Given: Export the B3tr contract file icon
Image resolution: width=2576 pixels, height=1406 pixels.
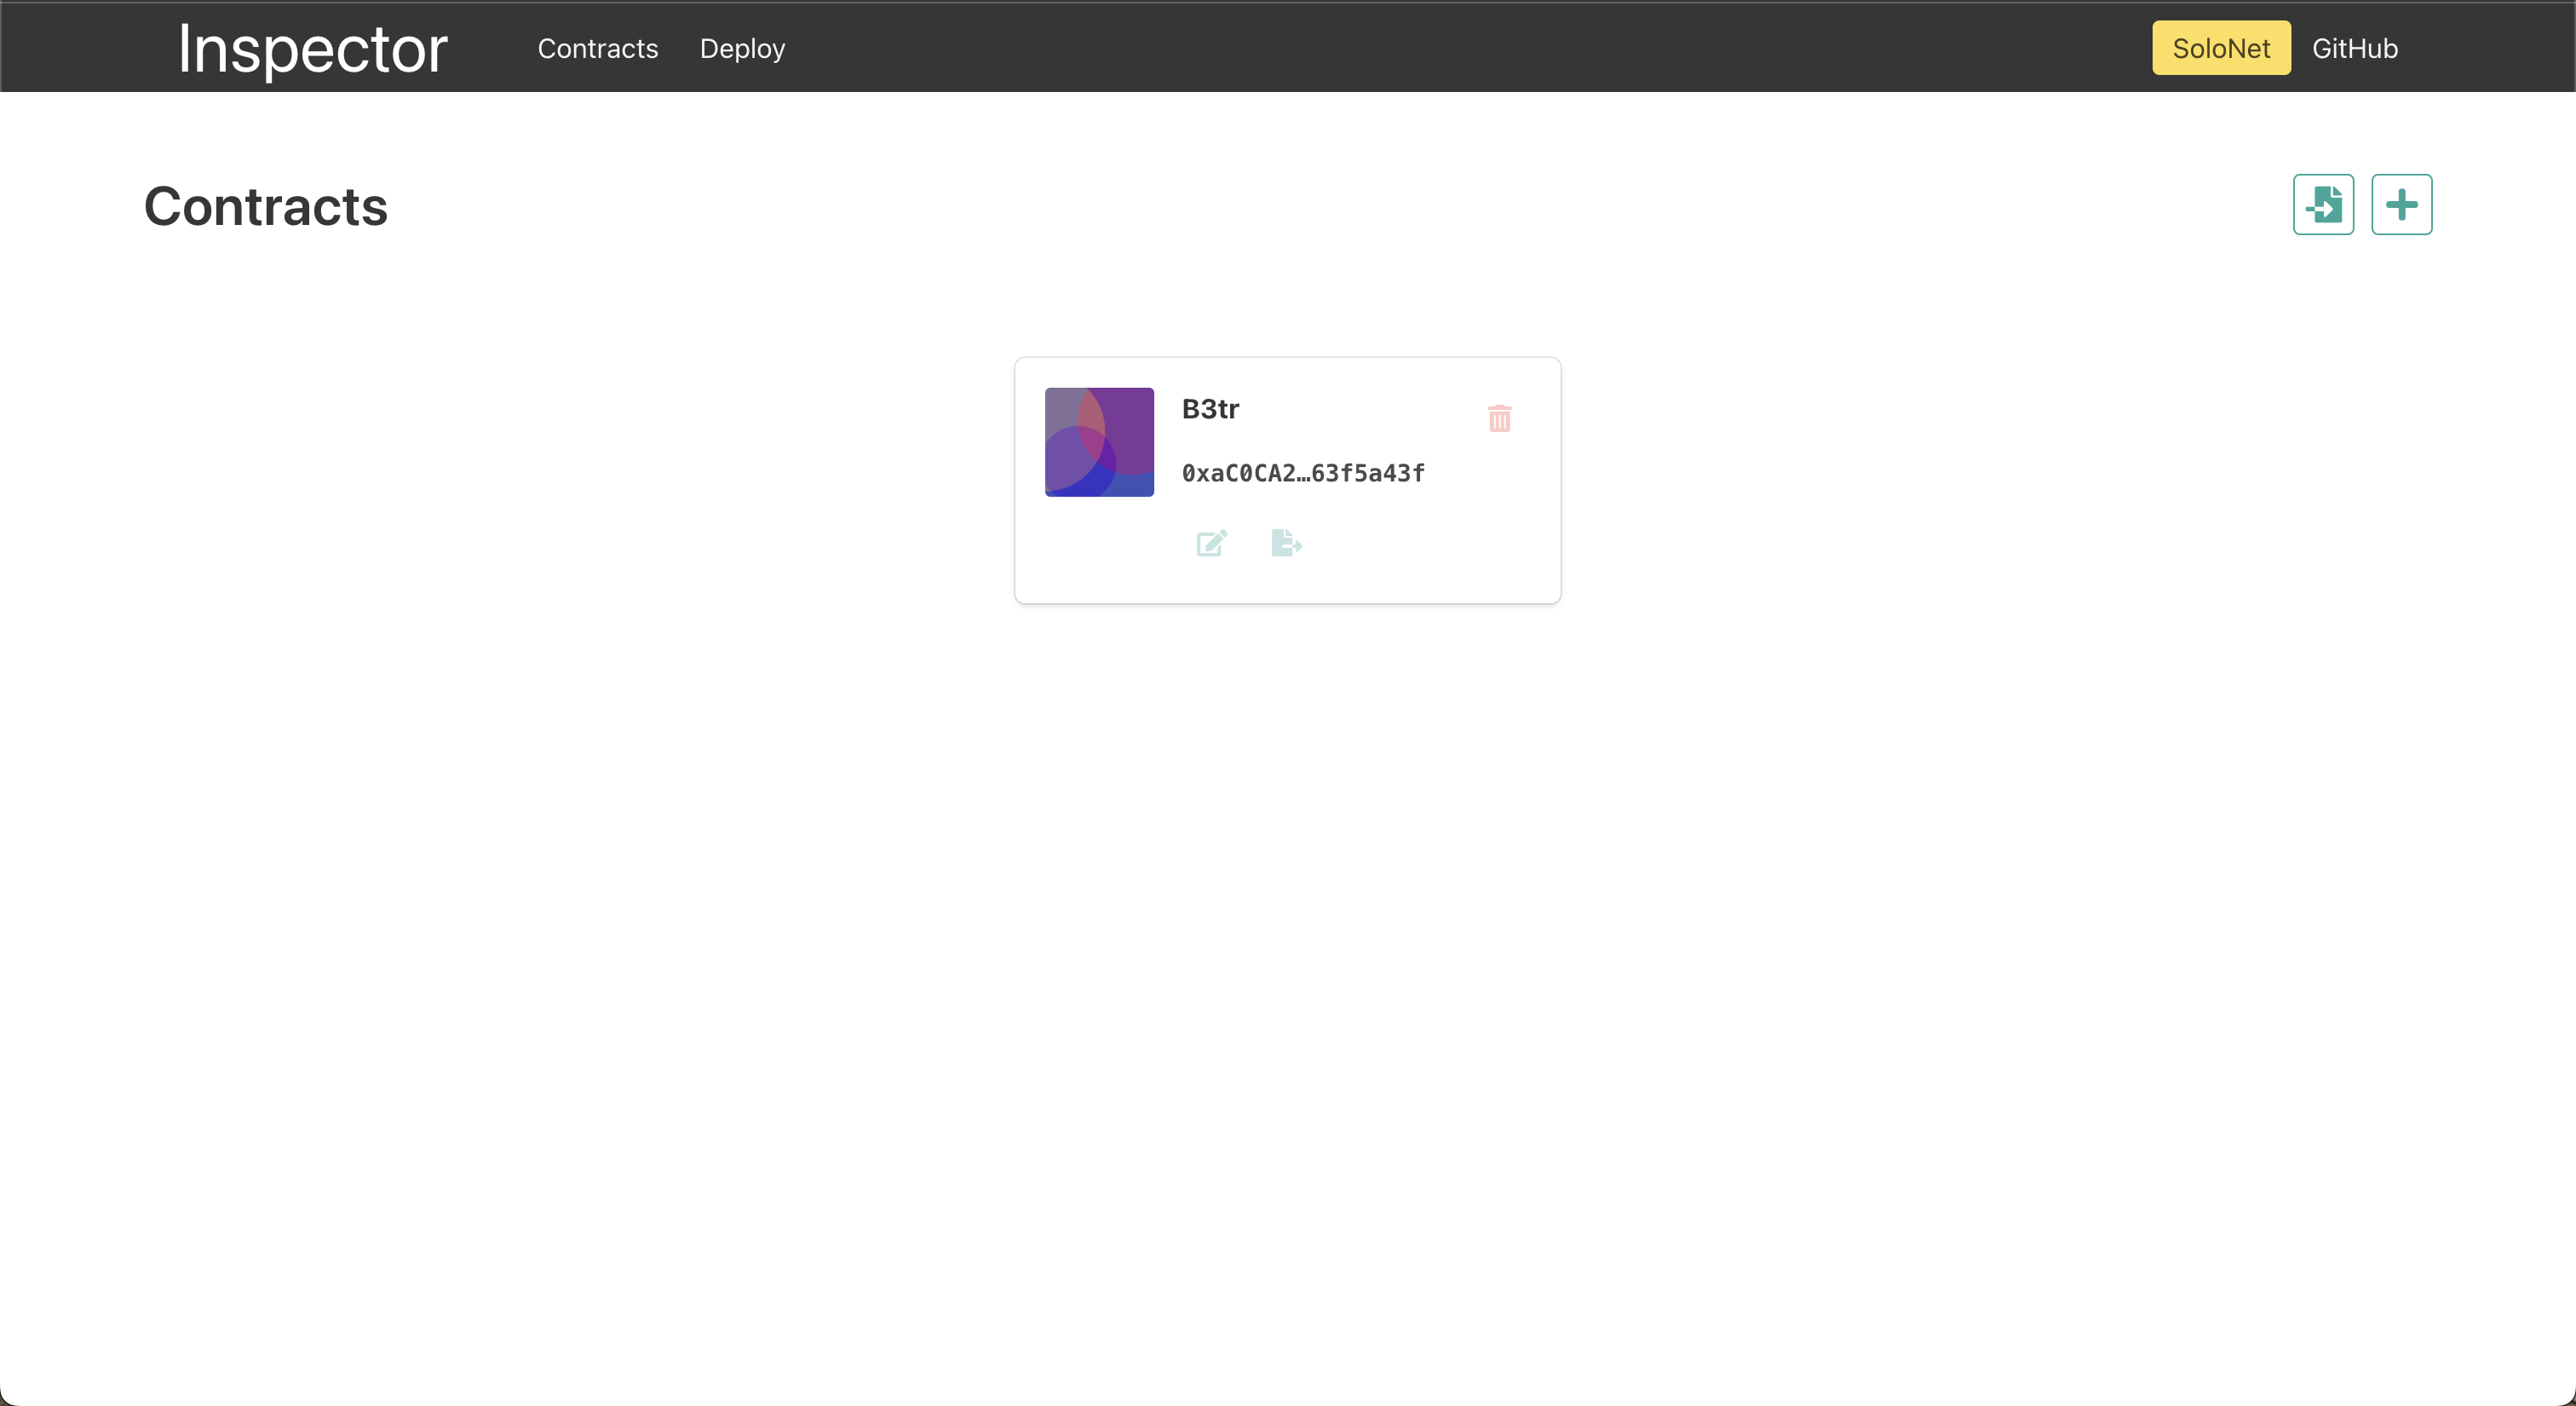Looking at the screenshot, I should pos(1286,543).
